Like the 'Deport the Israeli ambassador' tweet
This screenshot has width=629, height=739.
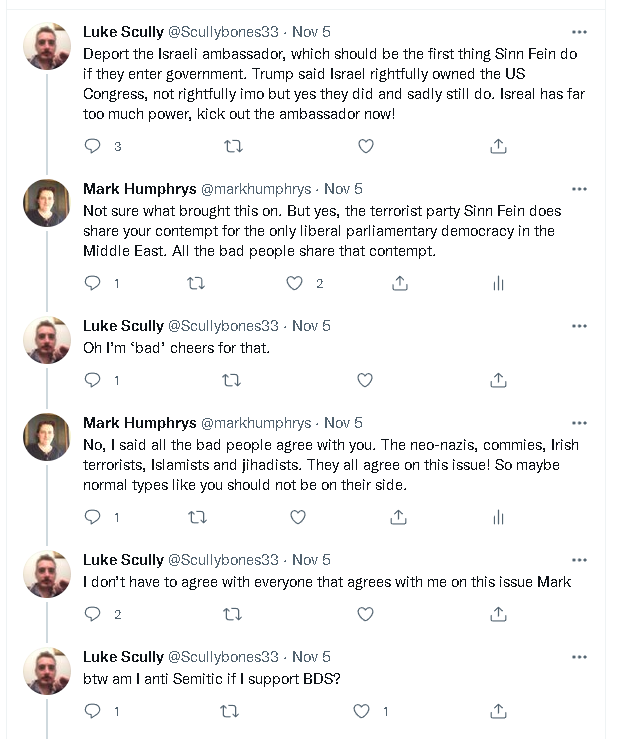click(366, 146)
